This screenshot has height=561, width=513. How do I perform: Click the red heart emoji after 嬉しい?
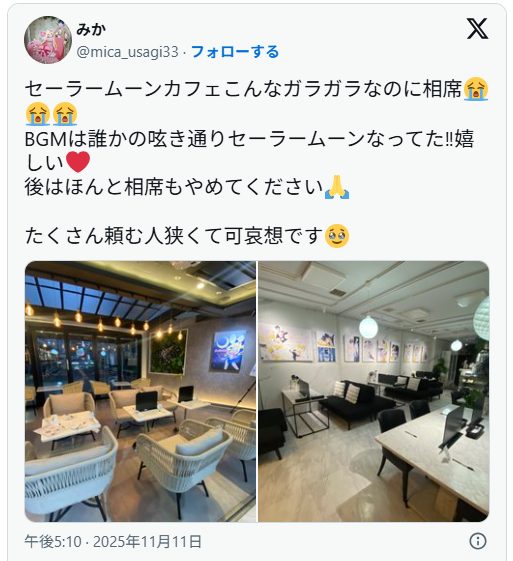point(78,162)
